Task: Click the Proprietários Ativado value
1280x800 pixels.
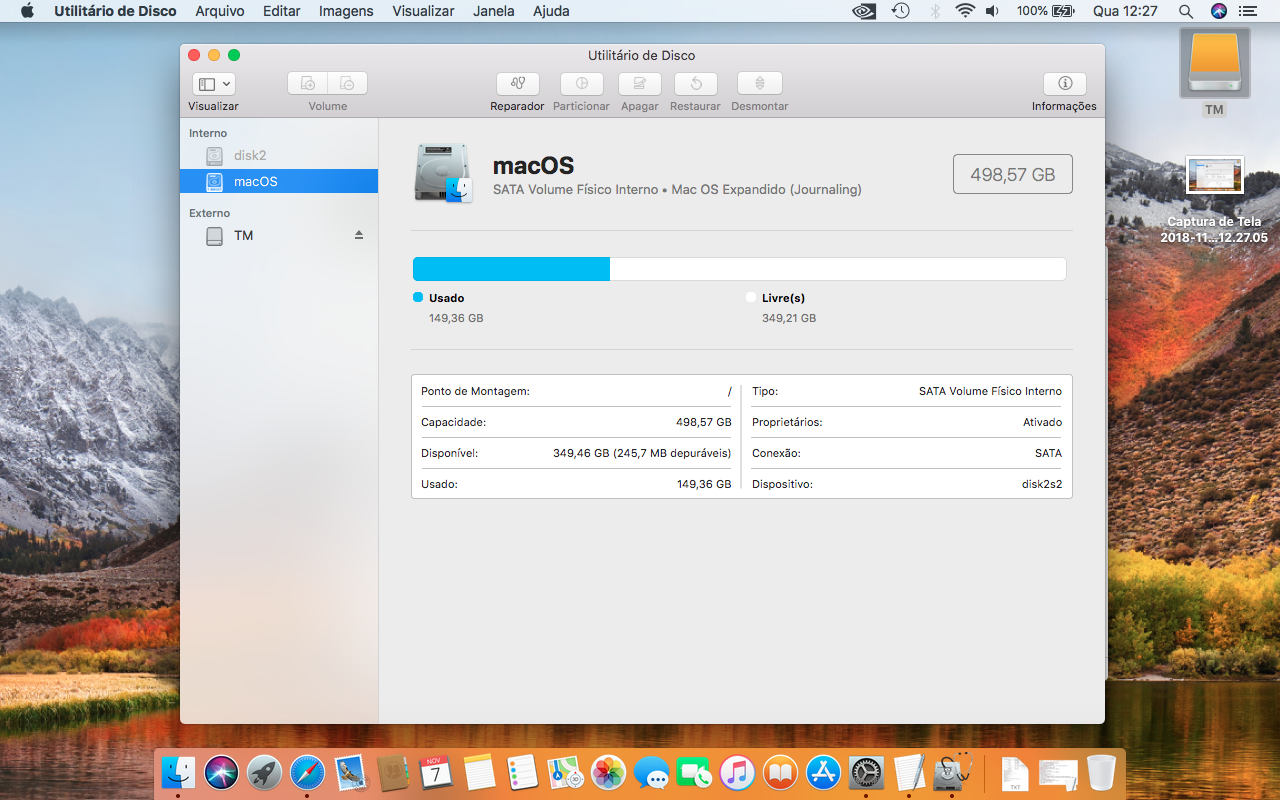Action: click(x=1042, y=422)
